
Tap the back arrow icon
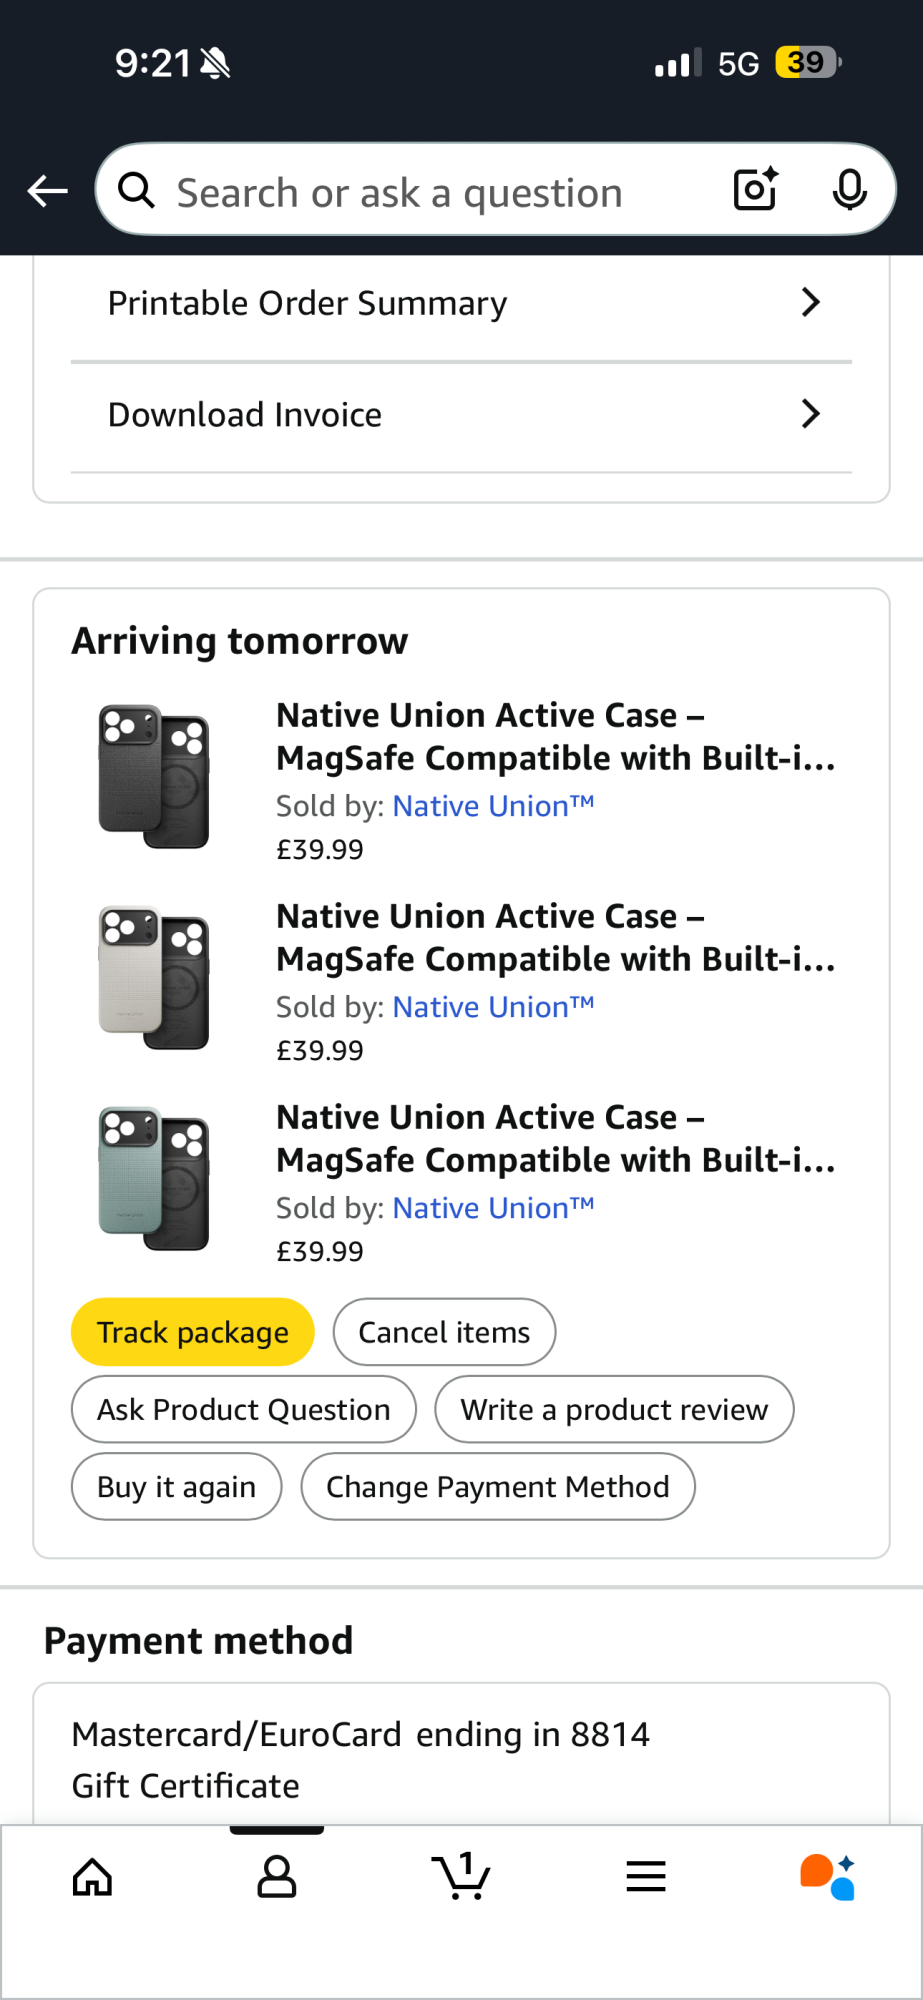point(47,190)
